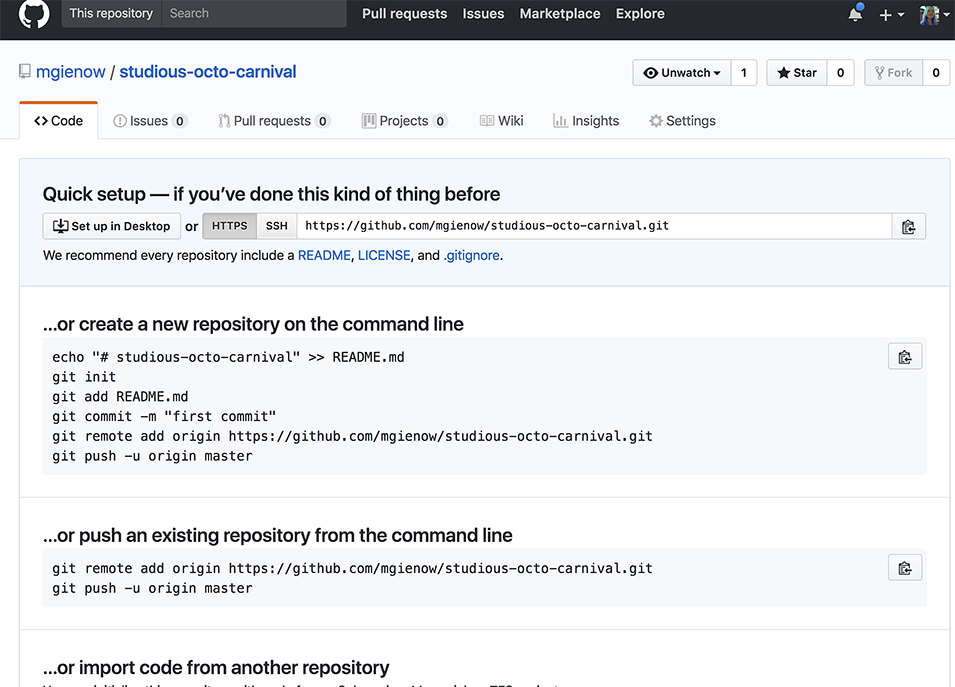Open the studious-octo-carnival repository link
This screenshot has height=687, width=955.
(208, 72)
